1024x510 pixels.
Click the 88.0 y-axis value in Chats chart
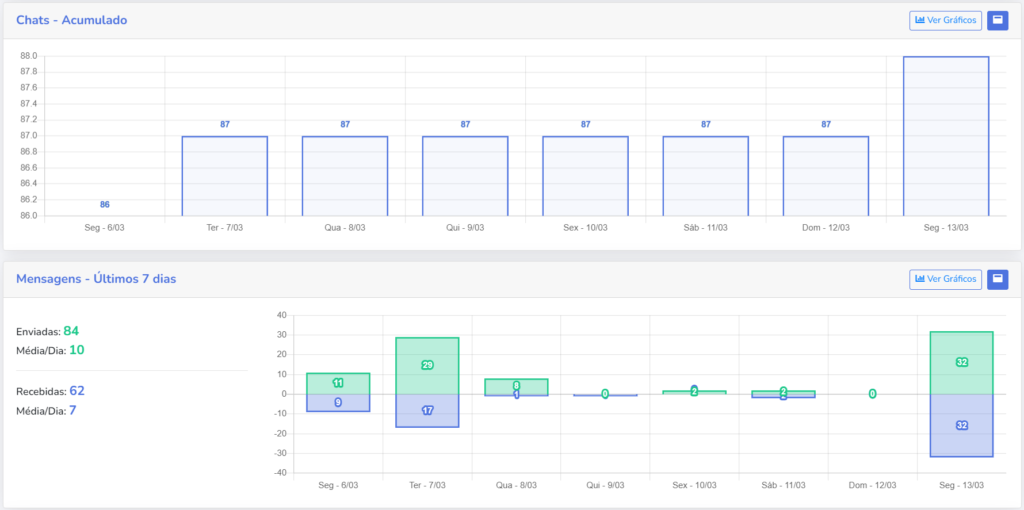tap(29, 56)
